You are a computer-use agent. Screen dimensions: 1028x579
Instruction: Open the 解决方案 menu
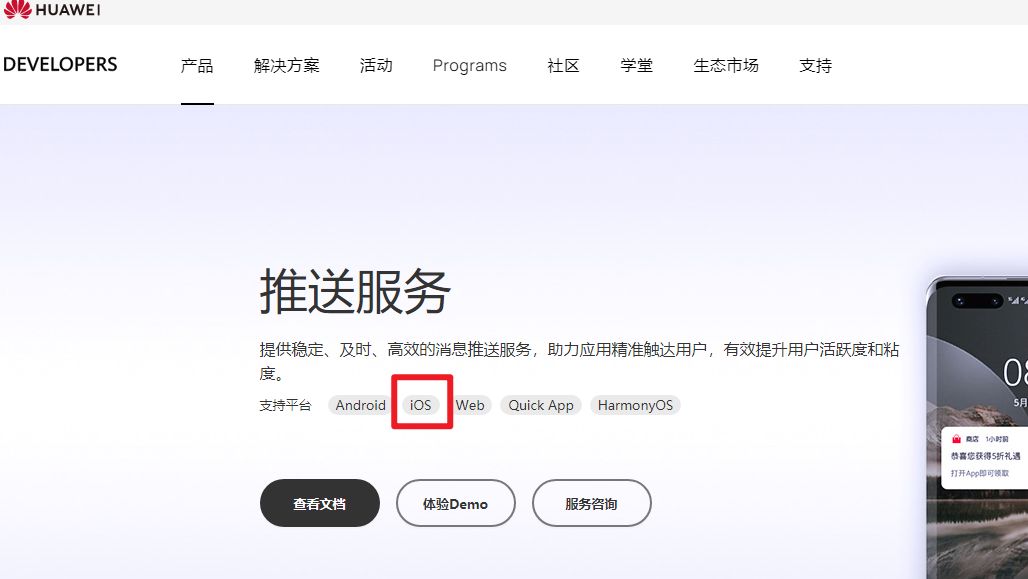click(x=287, y=66)
